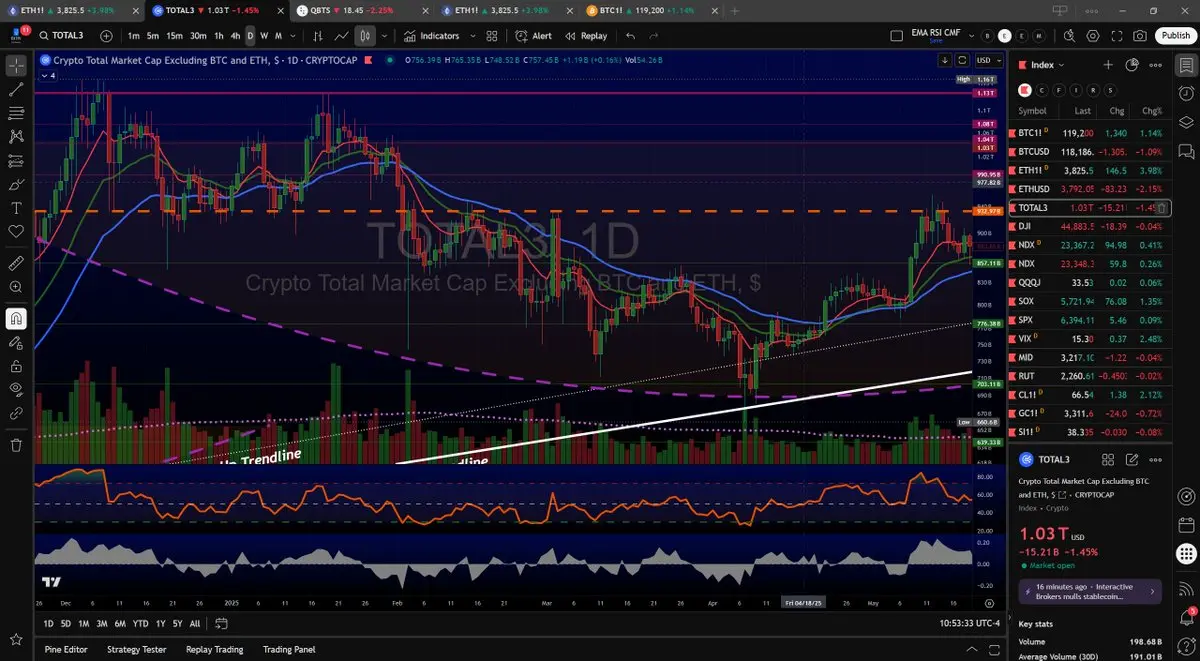Open a new tab with plus button
This screenshot has height=661, width=1200.
pos(735,10)
